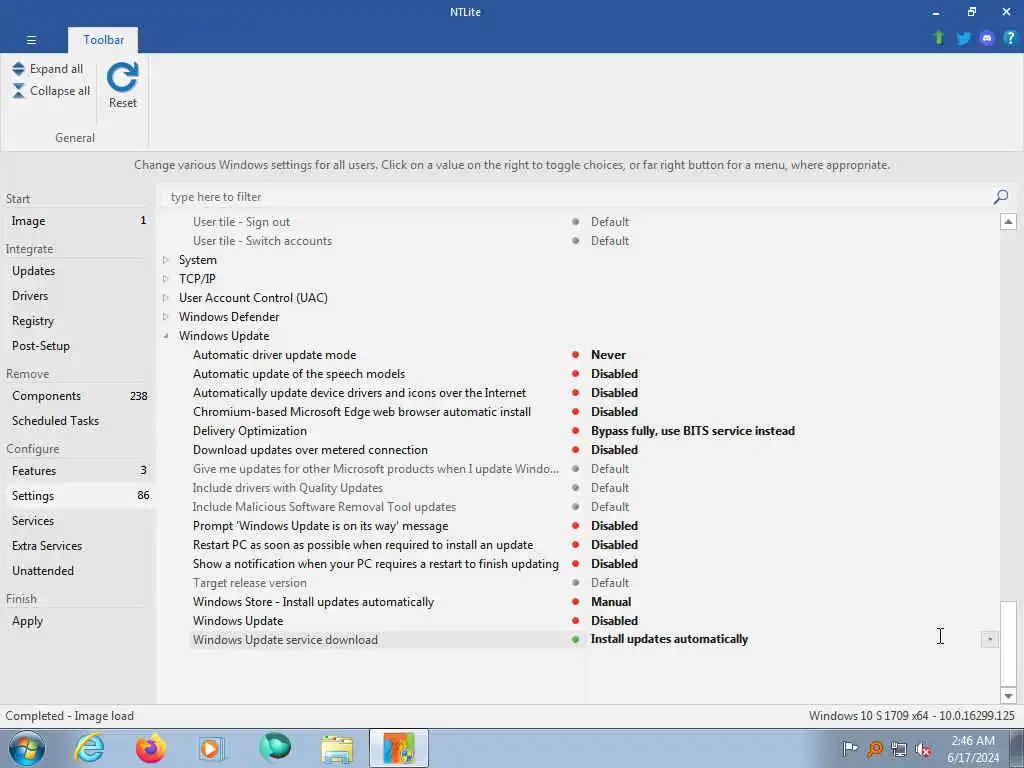Screen dimensions: 1024x768
Task: Click the scrollbar down arrow
Action: [x=1008, y=696]
